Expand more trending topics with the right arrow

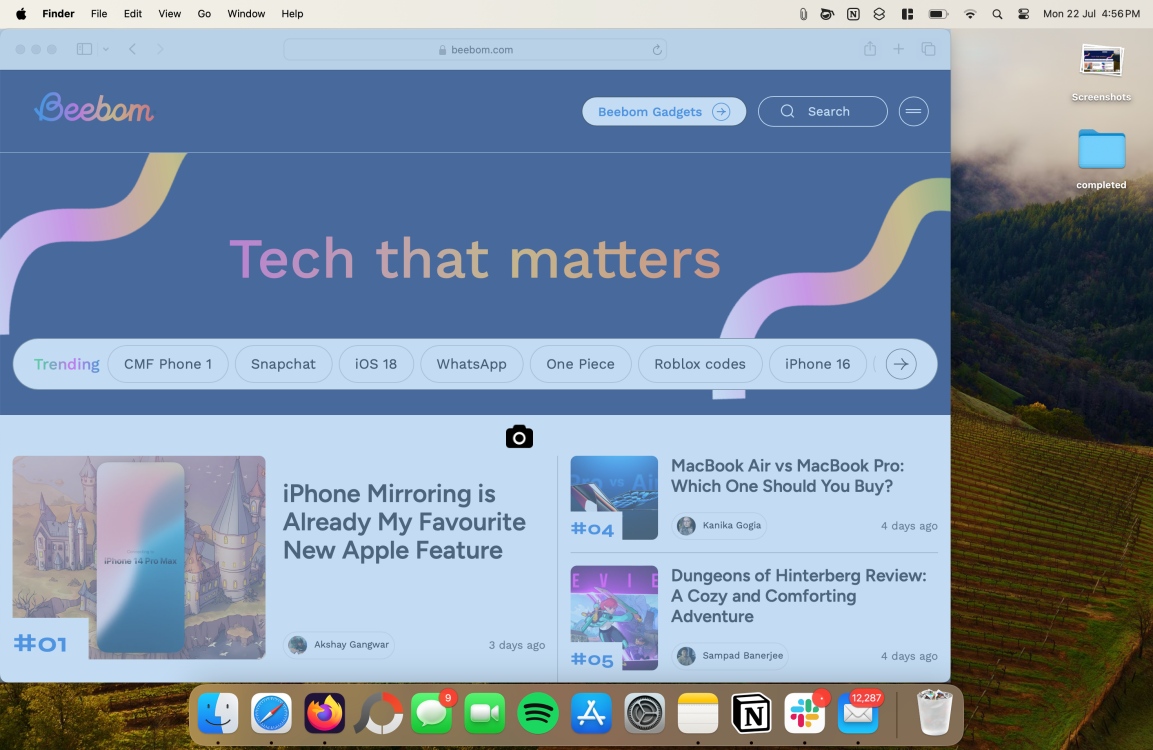click(901, 364)
